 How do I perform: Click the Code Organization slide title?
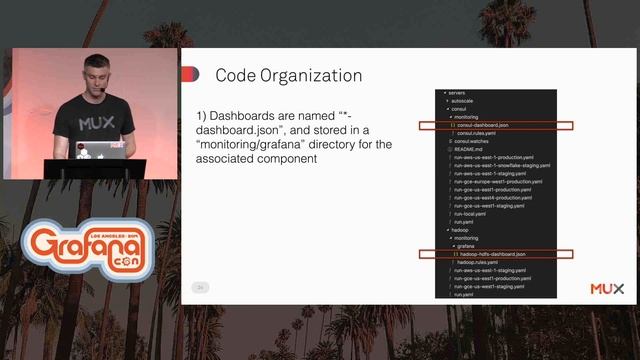pyautogui.click(x=289, y=76)
